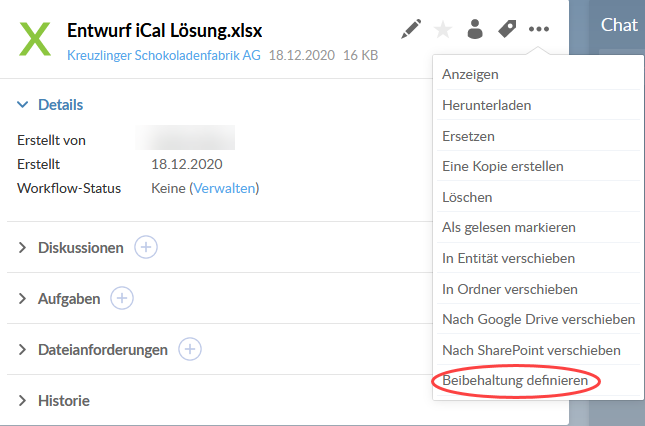The width and height of the screenshot is (645, 426).
Task: Click the Erstellt von label
Action: click(51, 140)
